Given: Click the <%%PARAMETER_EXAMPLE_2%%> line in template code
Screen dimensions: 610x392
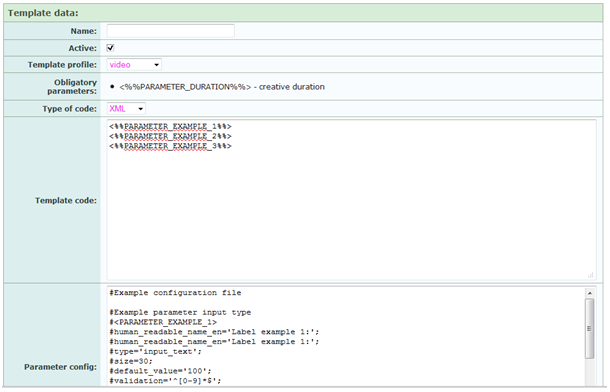Looking at the screenshot, I should (x=170, y=136).
